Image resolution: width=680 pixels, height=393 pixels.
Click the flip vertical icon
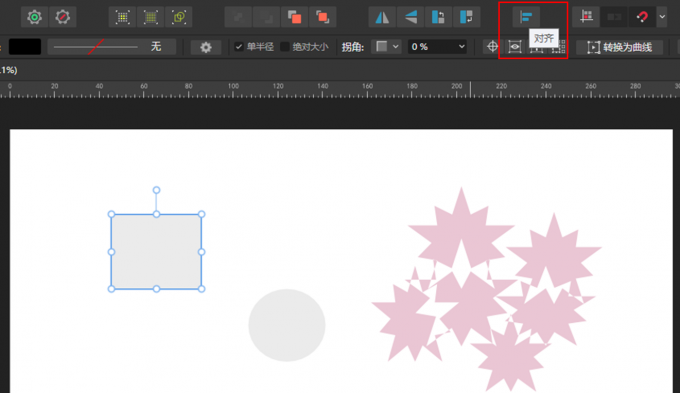pos(410,17)
